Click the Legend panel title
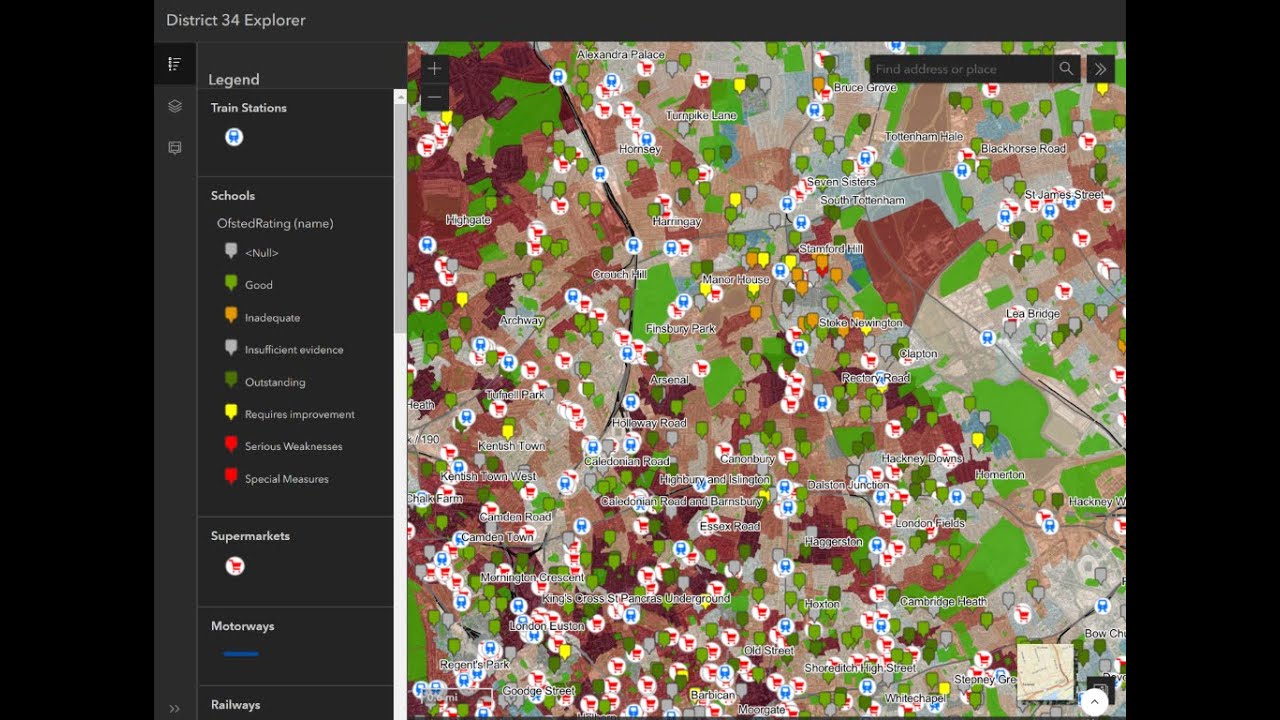This screenshot has height=720, width=1280. (234, 80)
